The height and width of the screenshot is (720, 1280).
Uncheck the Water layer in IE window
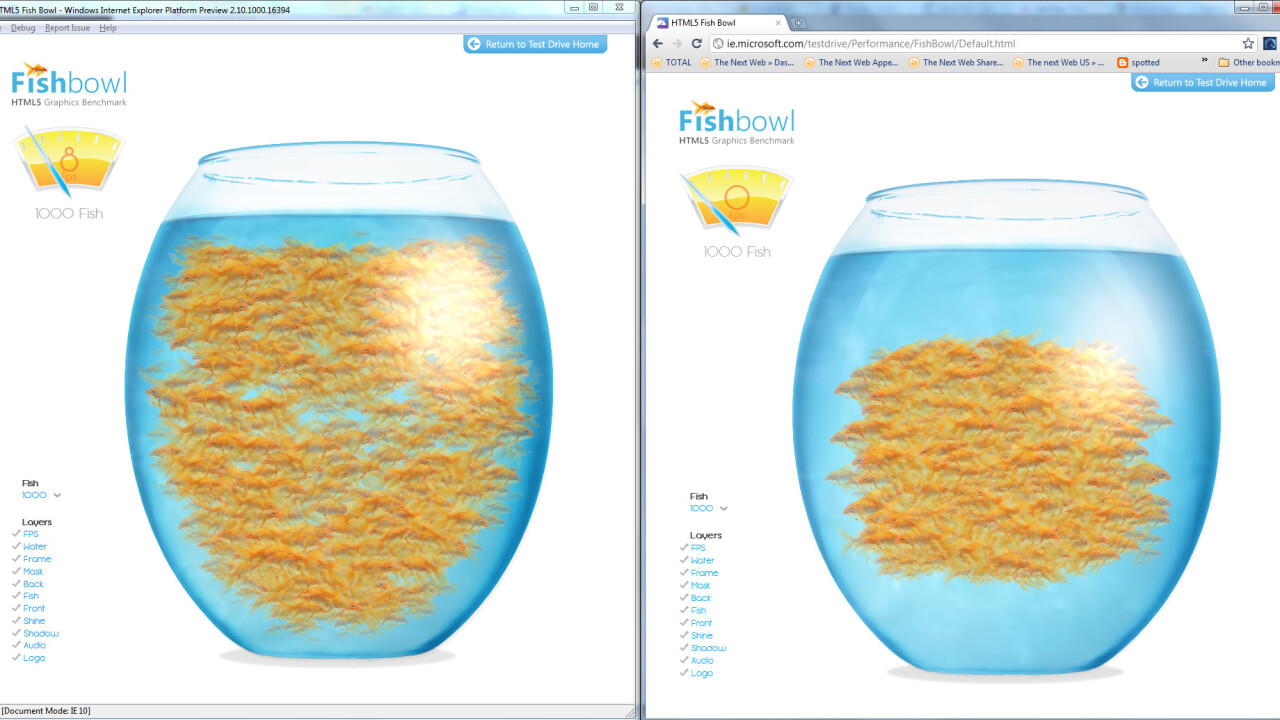(x=34, y=547)
